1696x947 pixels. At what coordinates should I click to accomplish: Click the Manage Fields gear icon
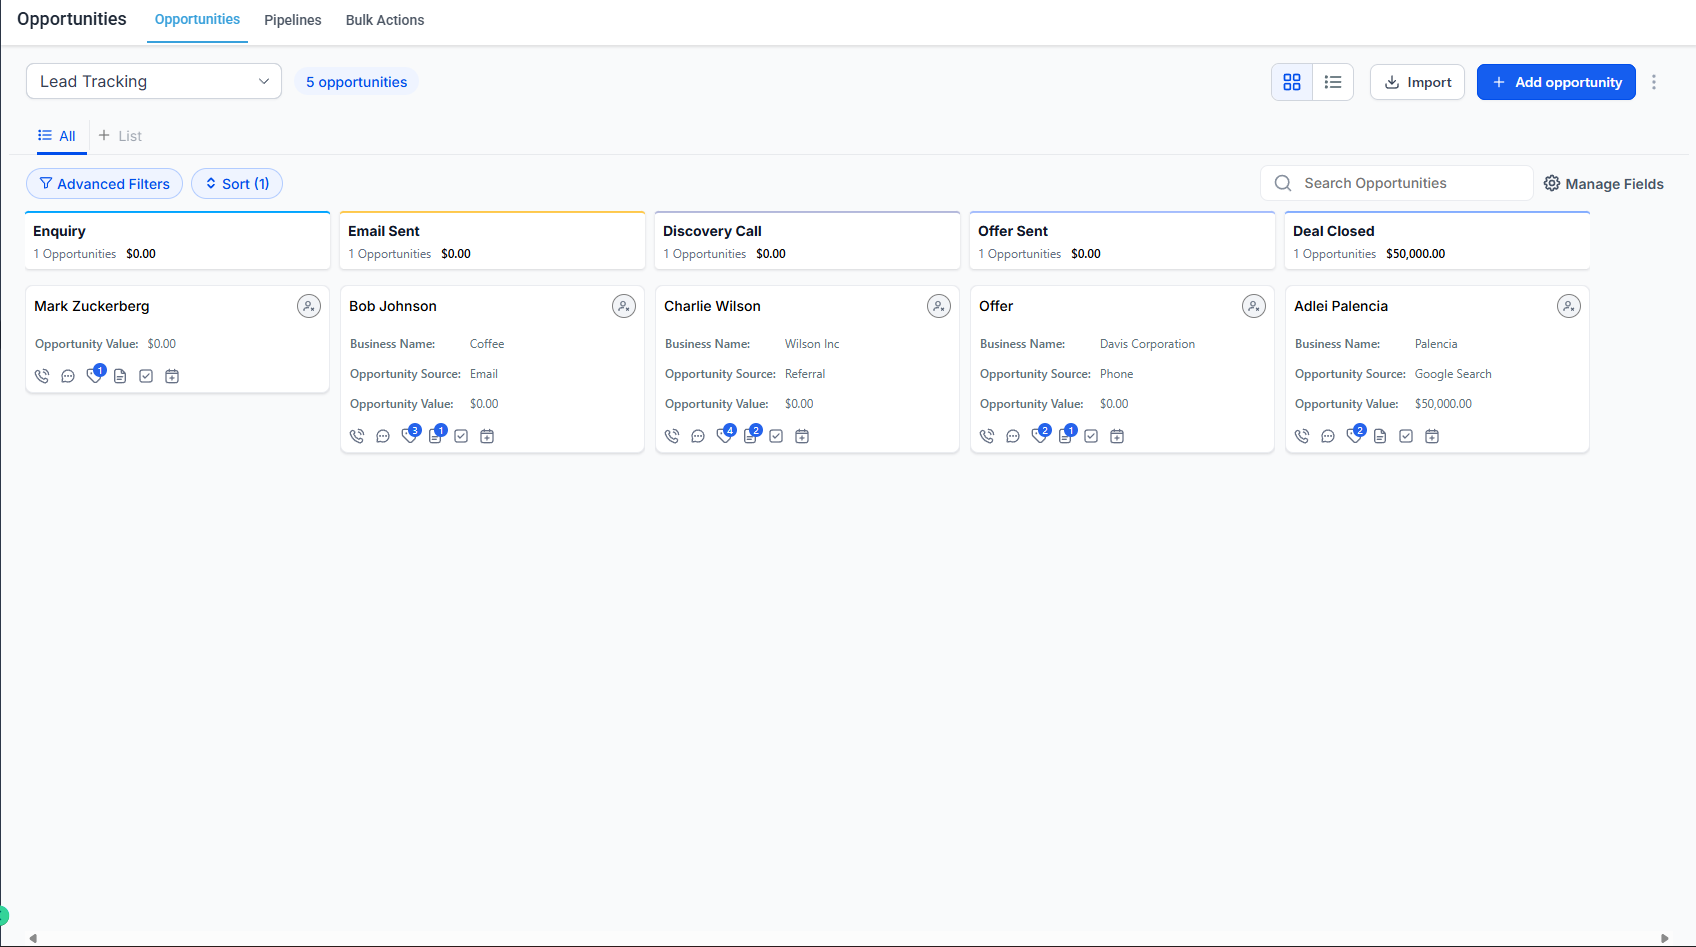coord(1551,183)
